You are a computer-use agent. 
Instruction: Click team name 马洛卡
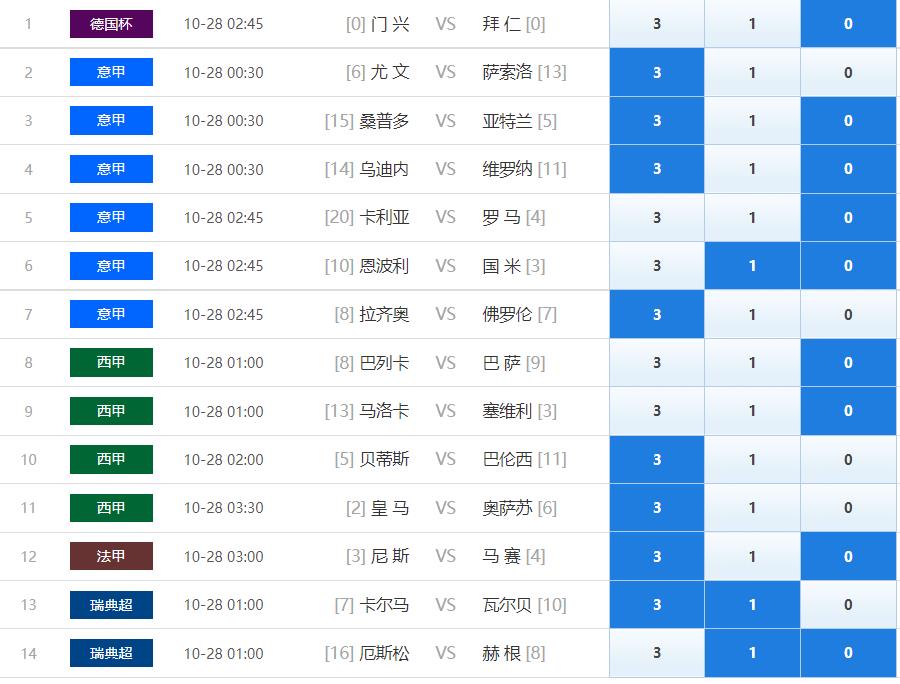click(x=384, y=411)
